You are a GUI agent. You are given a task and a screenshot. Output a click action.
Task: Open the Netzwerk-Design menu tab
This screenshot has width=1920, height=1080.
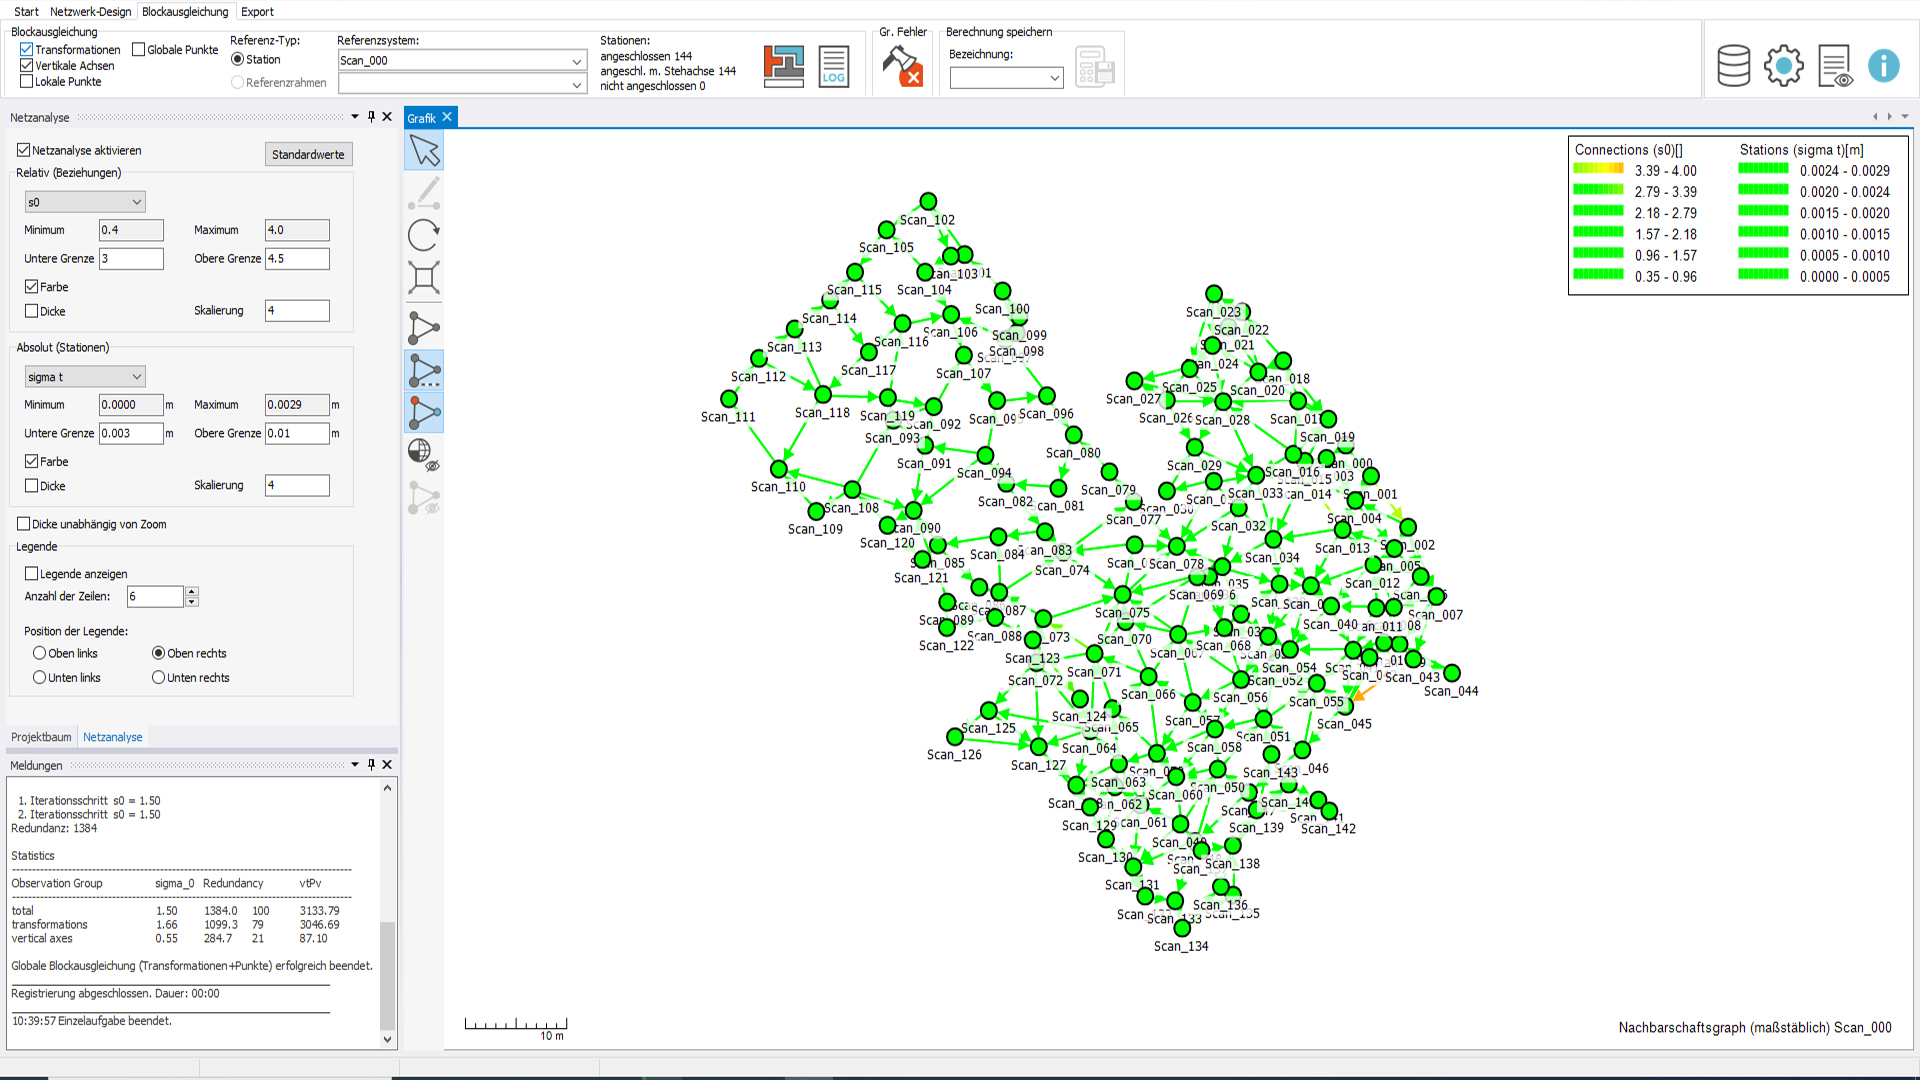pyautogui.click(x=90, y=12)
